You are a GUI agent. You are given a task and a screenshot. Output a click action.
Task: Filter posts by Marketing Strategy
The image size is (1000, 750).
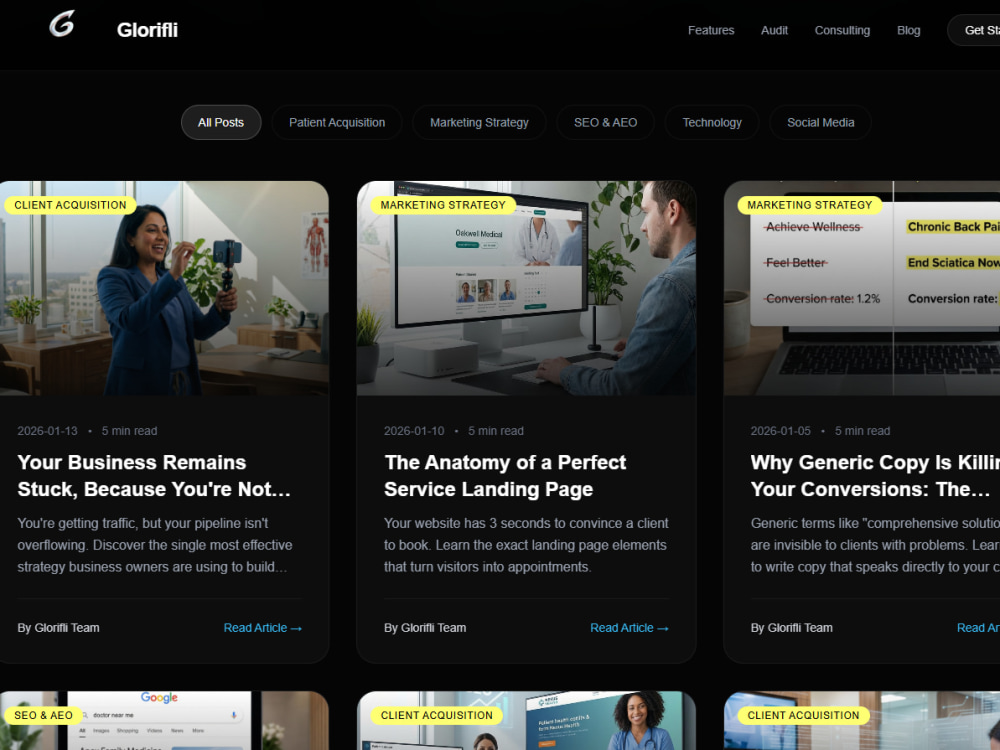pos(479,122)
